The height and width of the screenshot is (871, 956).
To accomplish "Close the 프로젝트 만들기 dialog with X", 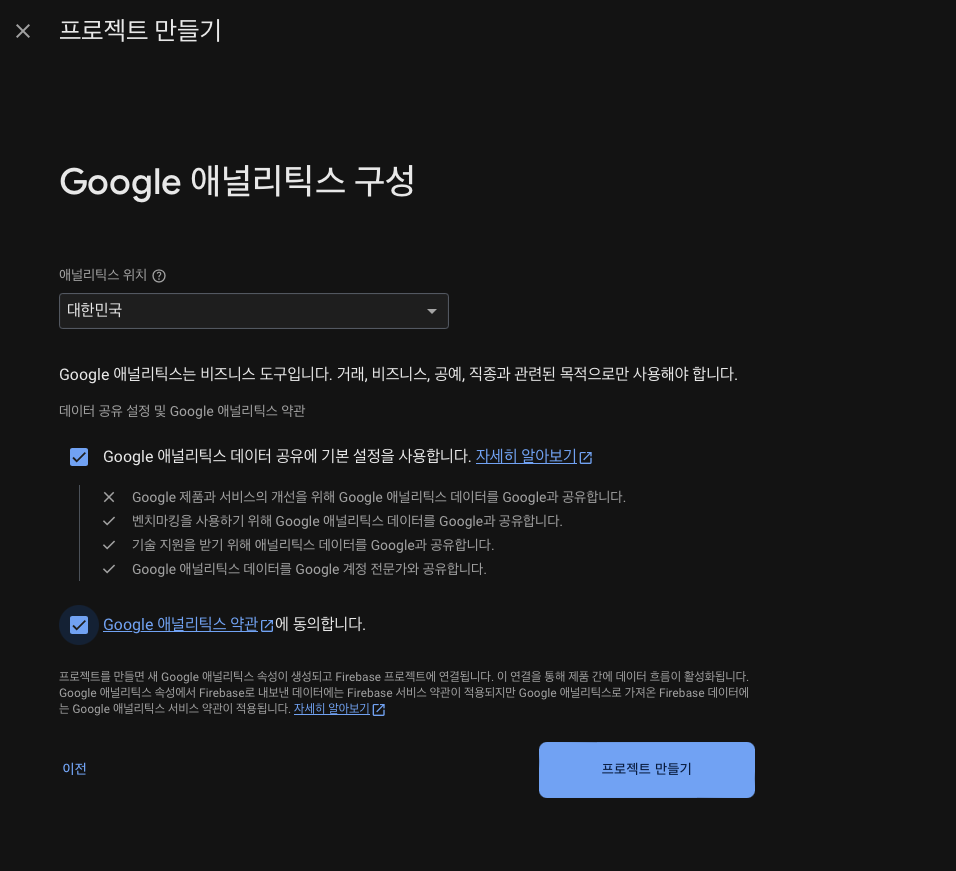I will [x=23, y=31].
